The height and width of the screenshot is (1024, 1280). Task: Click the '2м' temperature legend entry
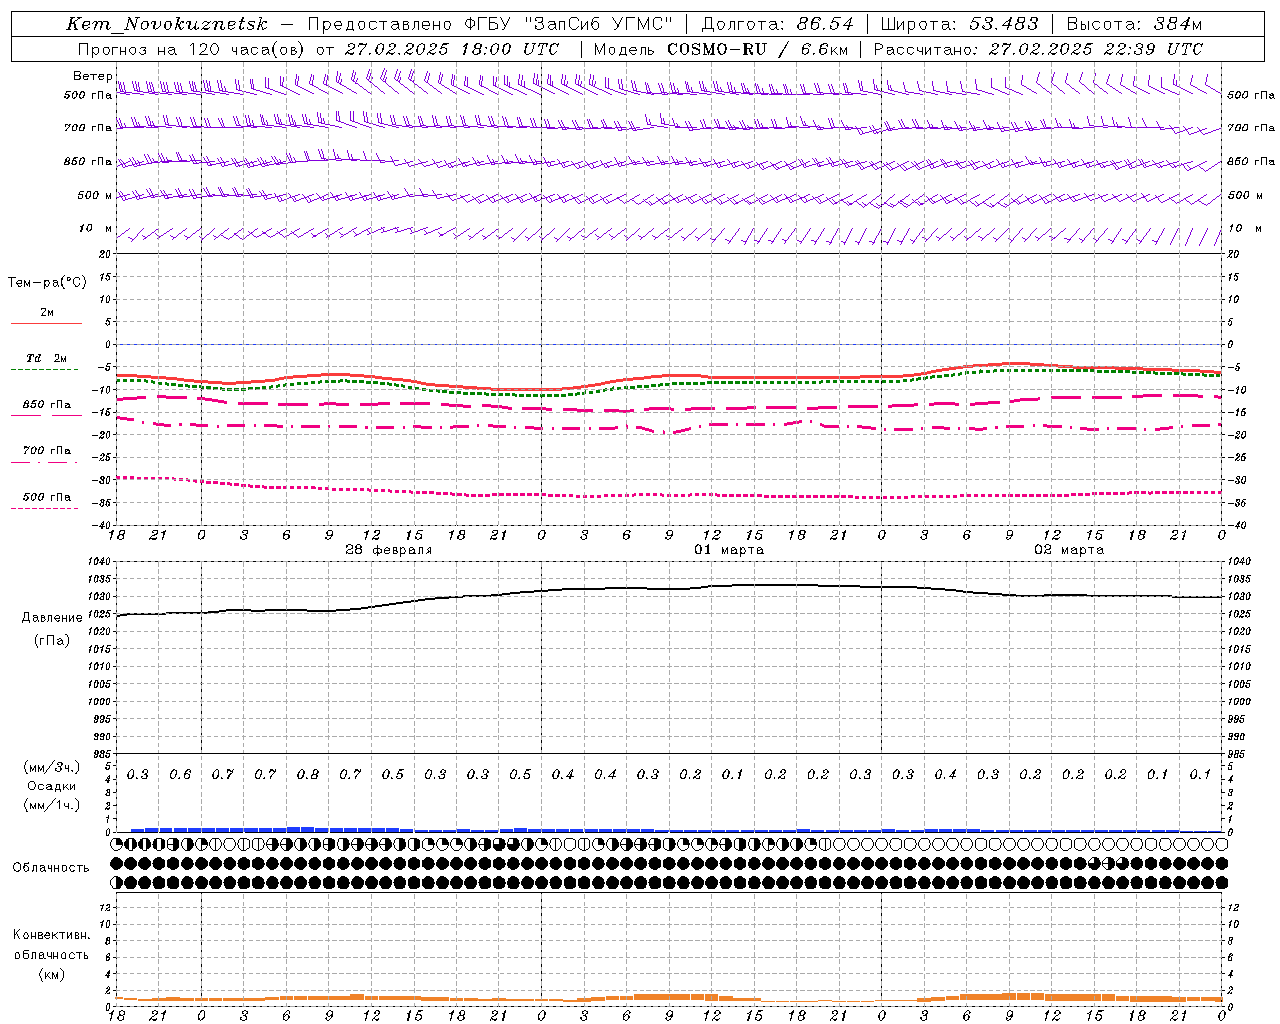click(x=47, y=313)
